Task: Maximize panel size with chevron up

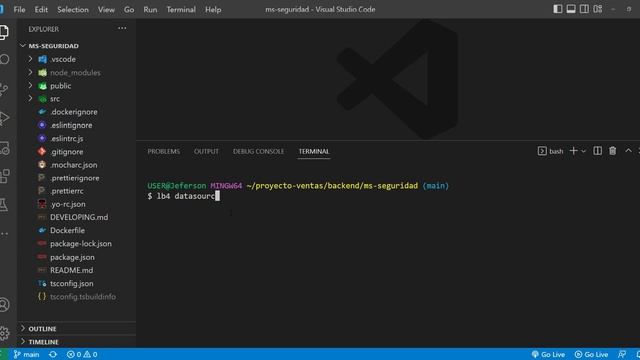Action: point(628,151)
